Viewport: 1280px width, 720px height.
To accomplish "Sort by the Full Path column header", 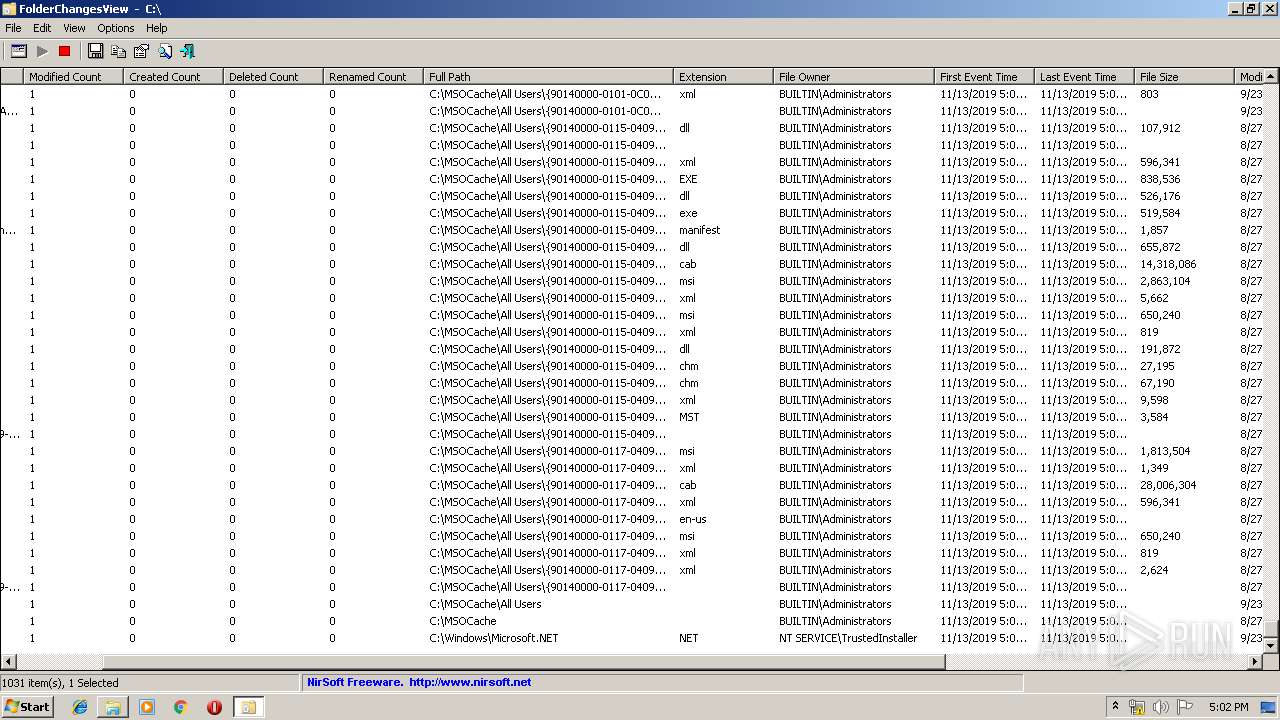I will coord(549,76).
